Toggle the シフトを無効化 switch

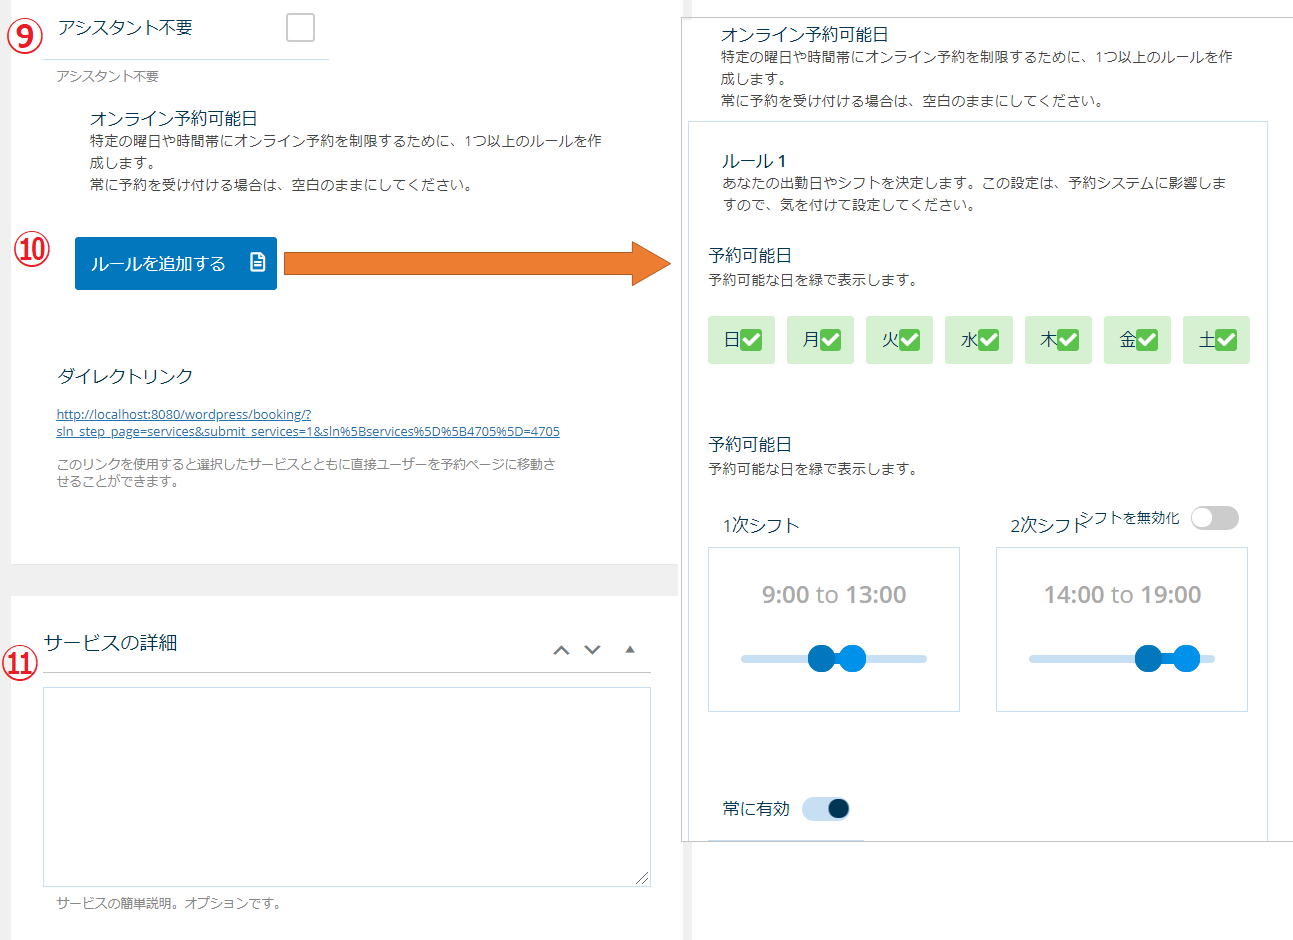(1215, 517)
